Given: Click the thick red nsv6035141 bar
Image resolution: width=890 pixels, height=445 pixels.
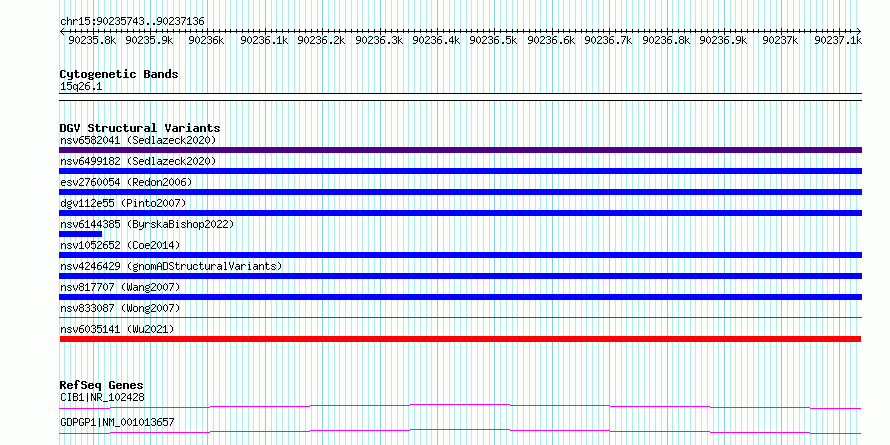Looking at the screenshot, I should pos(460,339).
